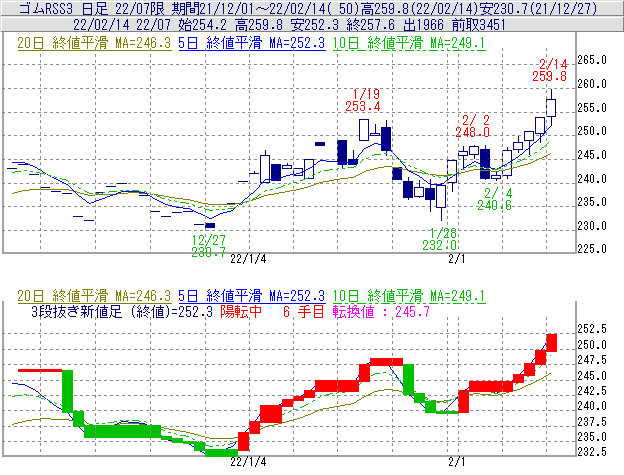Select the top chart's 2/1 date label
The height and width of the screenshot is (475, 624).
[457, 259]
